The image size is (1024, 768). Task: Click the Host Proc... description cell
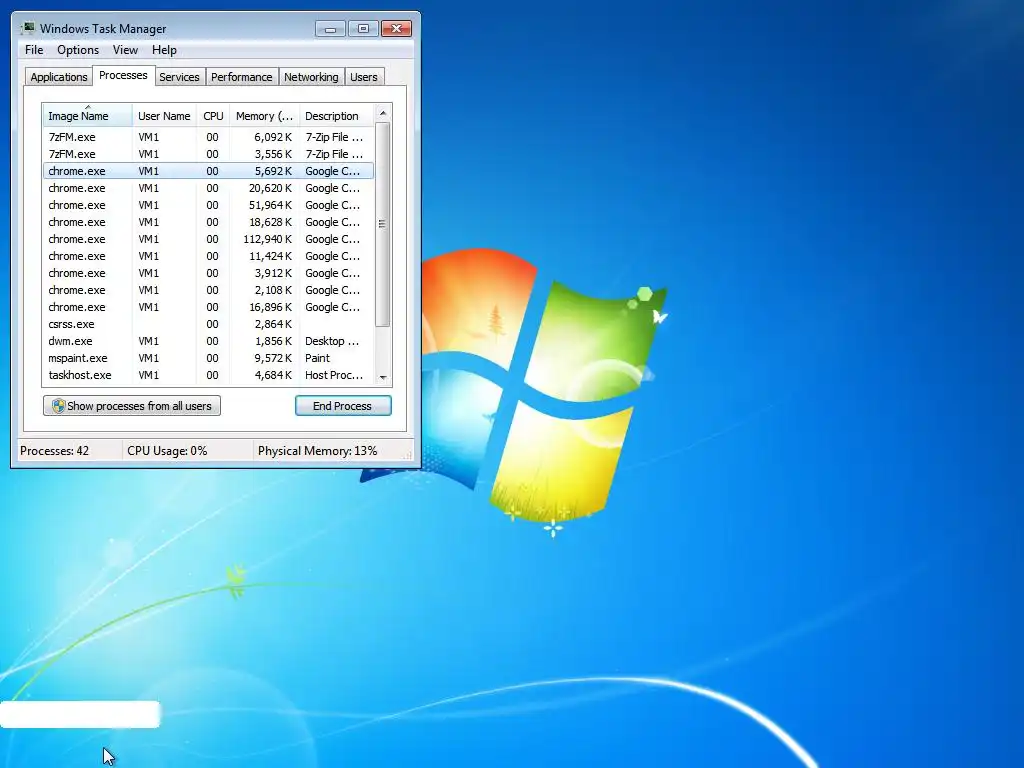[x=334, y=375]
